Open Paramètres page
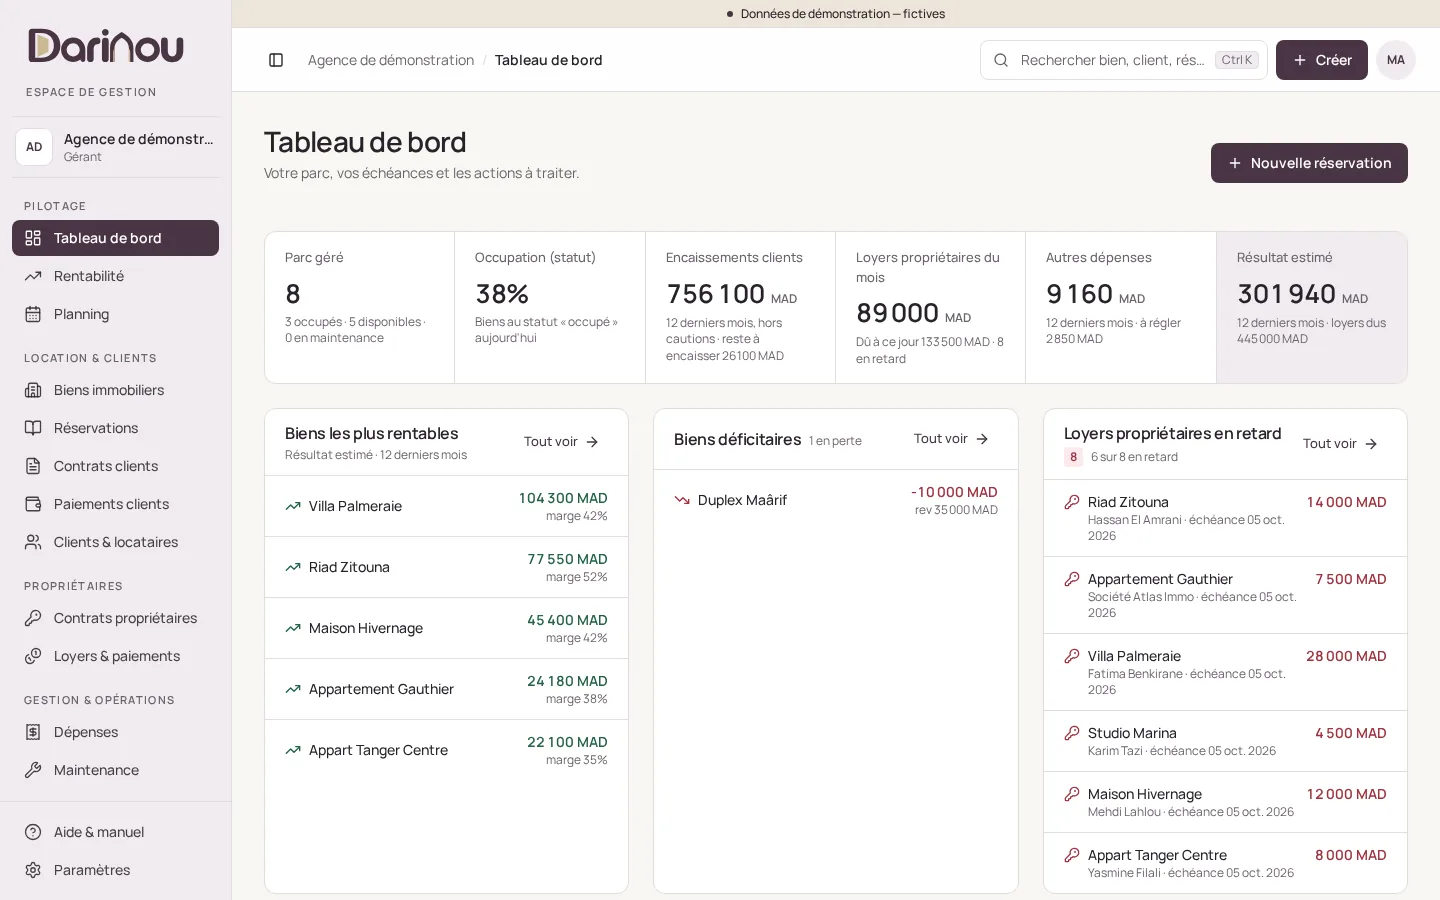 click(x=116, y=870)
